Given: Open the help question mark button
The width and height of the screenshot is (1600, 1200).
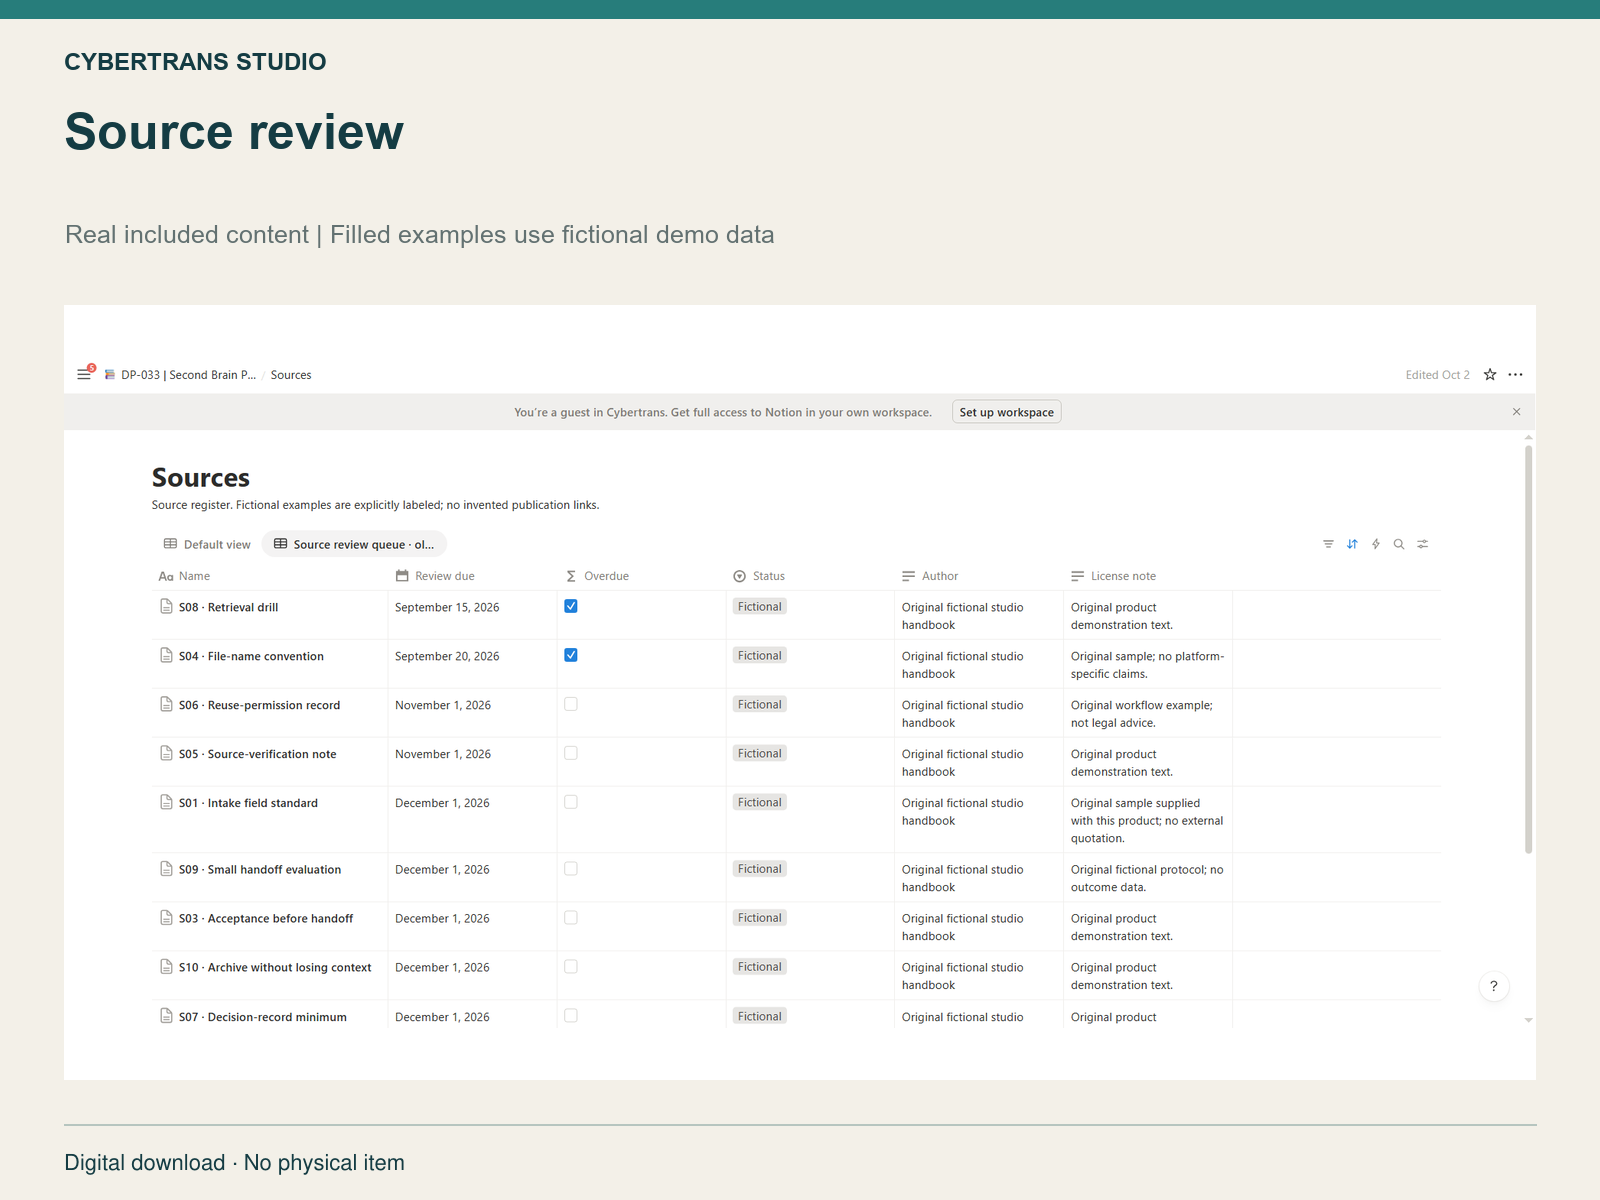Looking at the screenshot, I should coord(1494,986).
